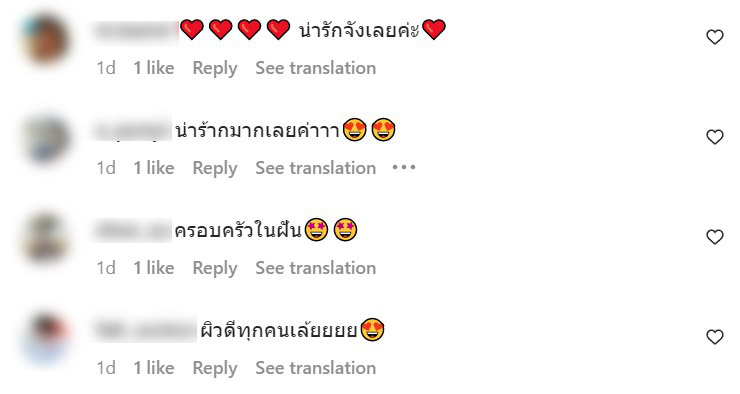View likes on the ครอบครัวในฝัน comment

(154, 268)
